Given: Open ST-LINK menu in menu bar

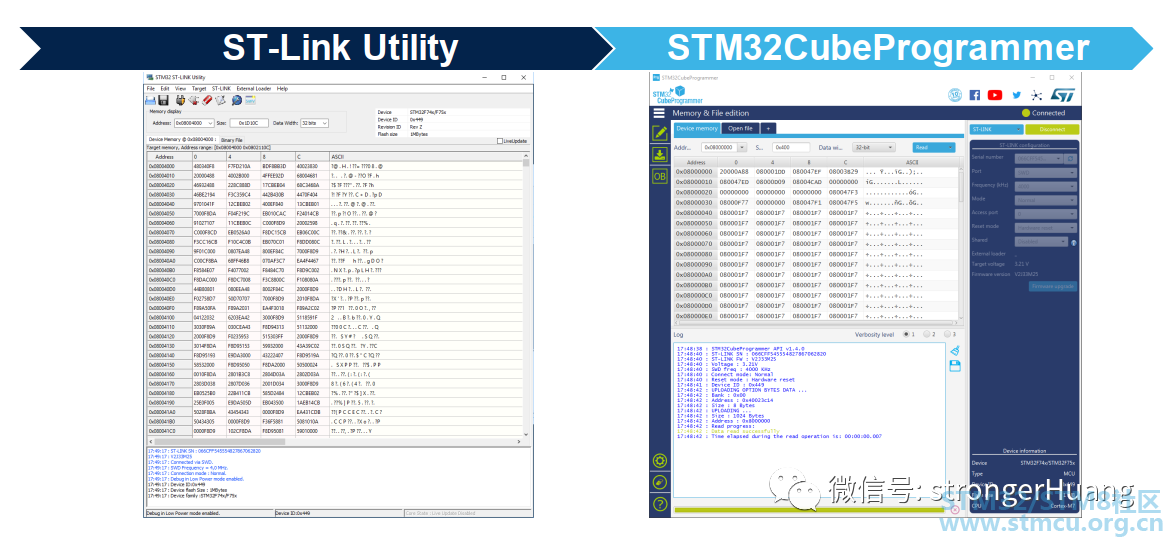Looking at the screenshot, I should [221, 88].
